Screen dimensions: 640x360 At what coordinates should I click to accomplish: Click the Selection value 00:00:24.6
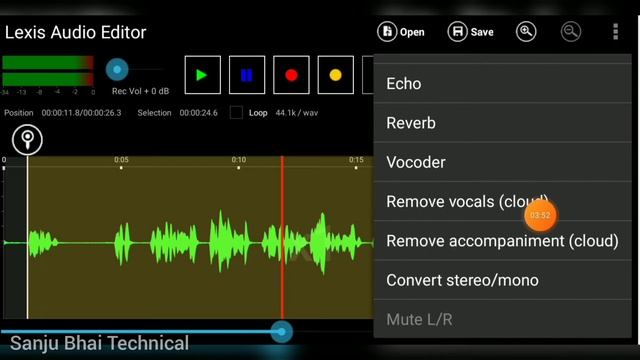tap(198, 113)
